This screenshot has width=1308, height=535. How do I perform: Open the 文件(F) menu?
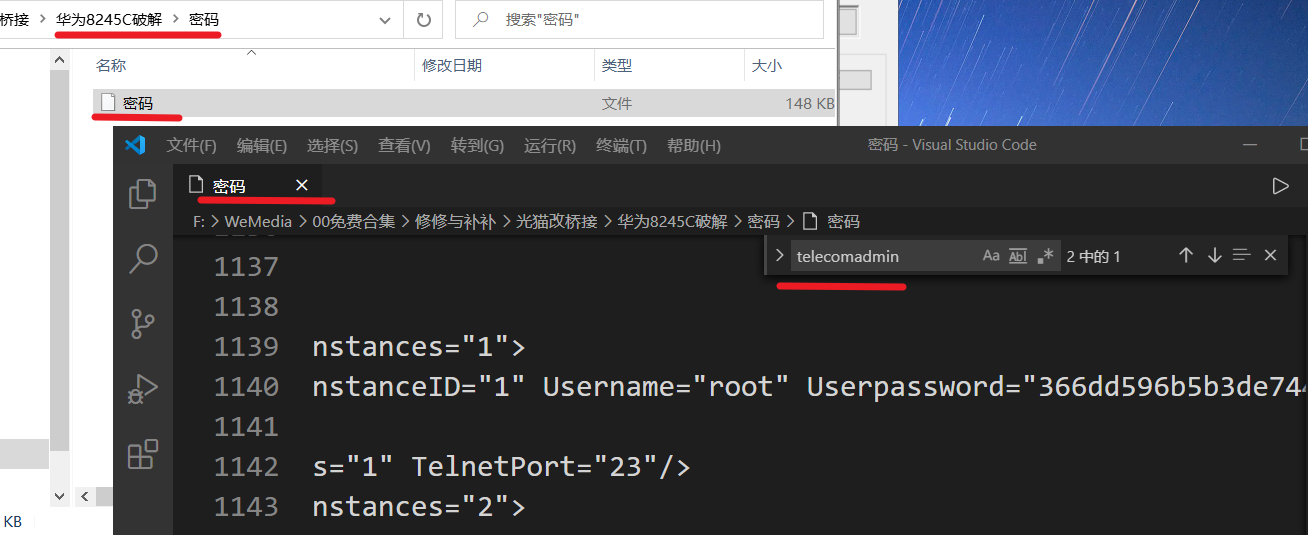pos(191,145)
